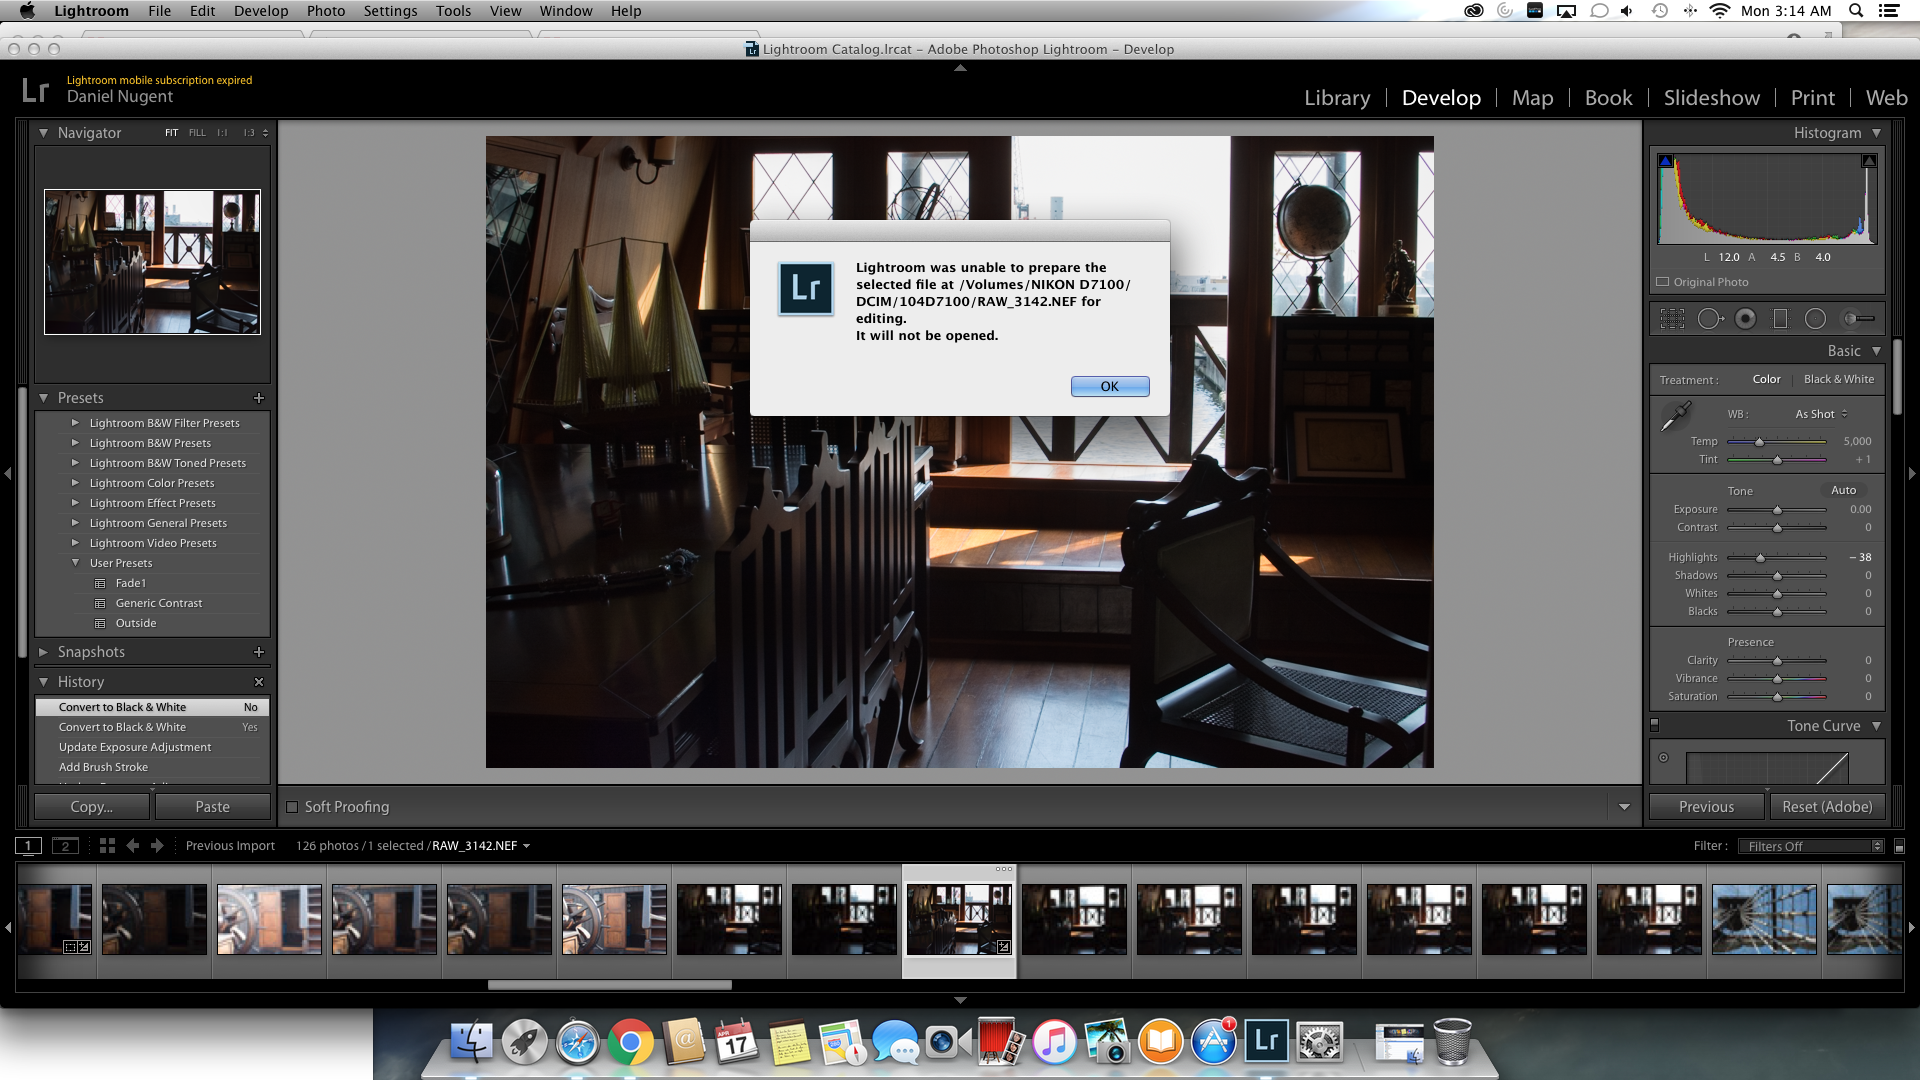Toggle filter lock switch beside Filters Off
This screenshot has width=1920, height=1080.
click(1899, 847)
